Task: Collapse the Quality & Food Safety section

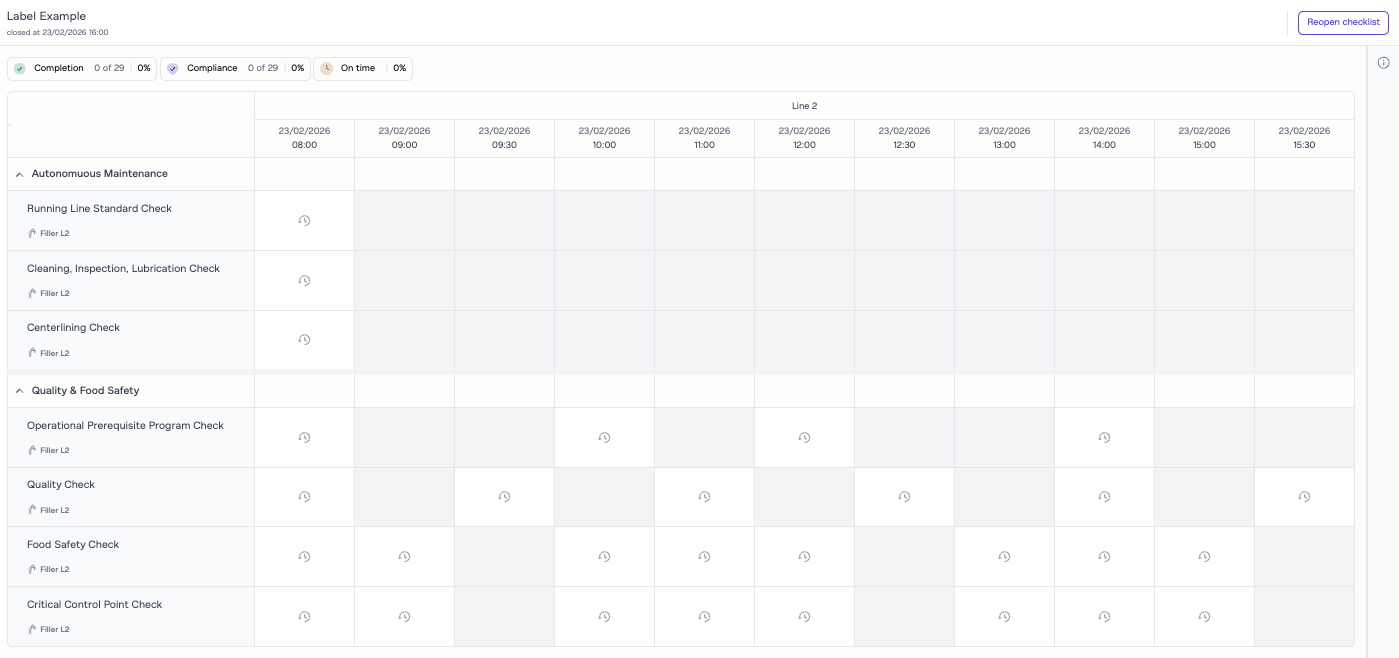Action: [19, 391]
